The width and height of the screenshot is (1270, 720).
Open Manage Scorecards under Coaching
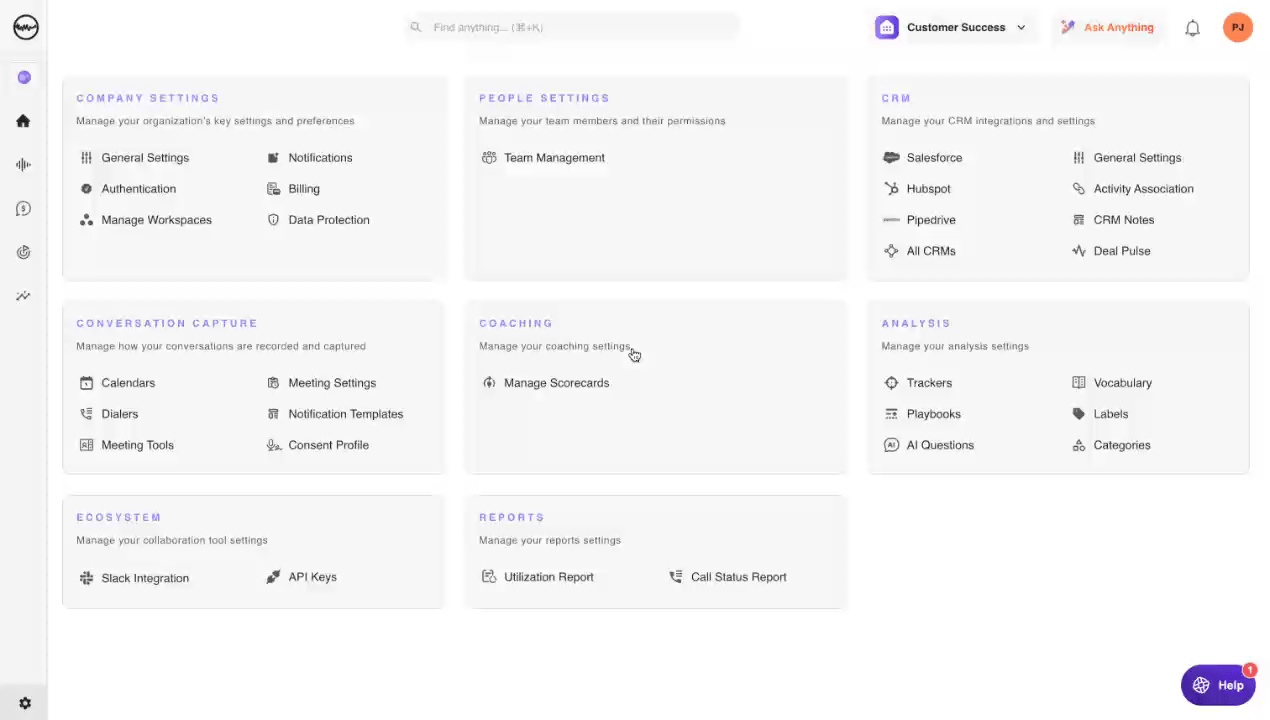[x=555, y=383]
